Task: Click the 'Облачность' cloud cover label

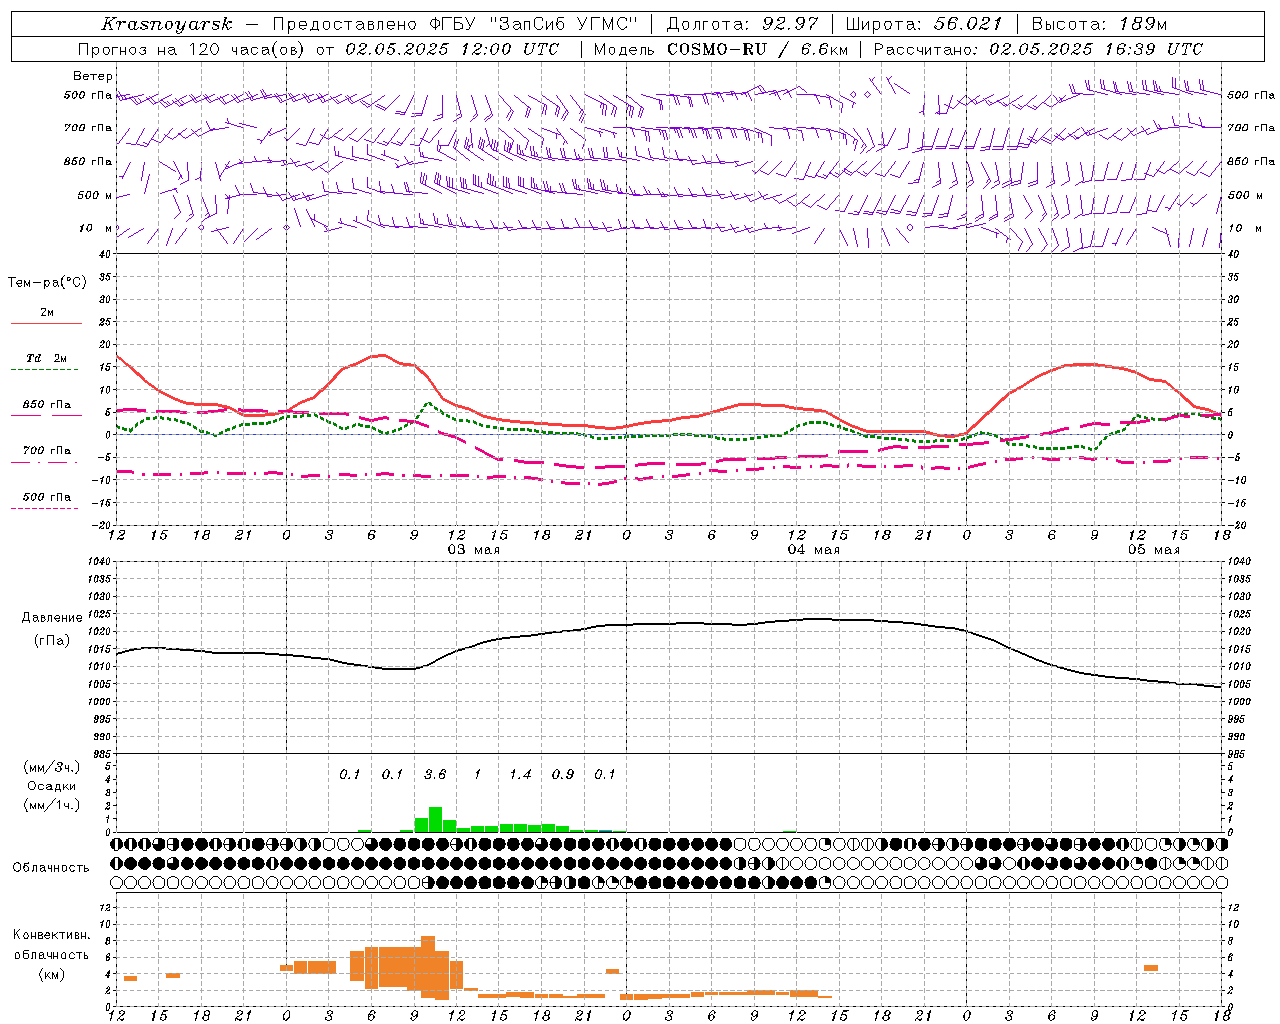Action: coord(51,868)
